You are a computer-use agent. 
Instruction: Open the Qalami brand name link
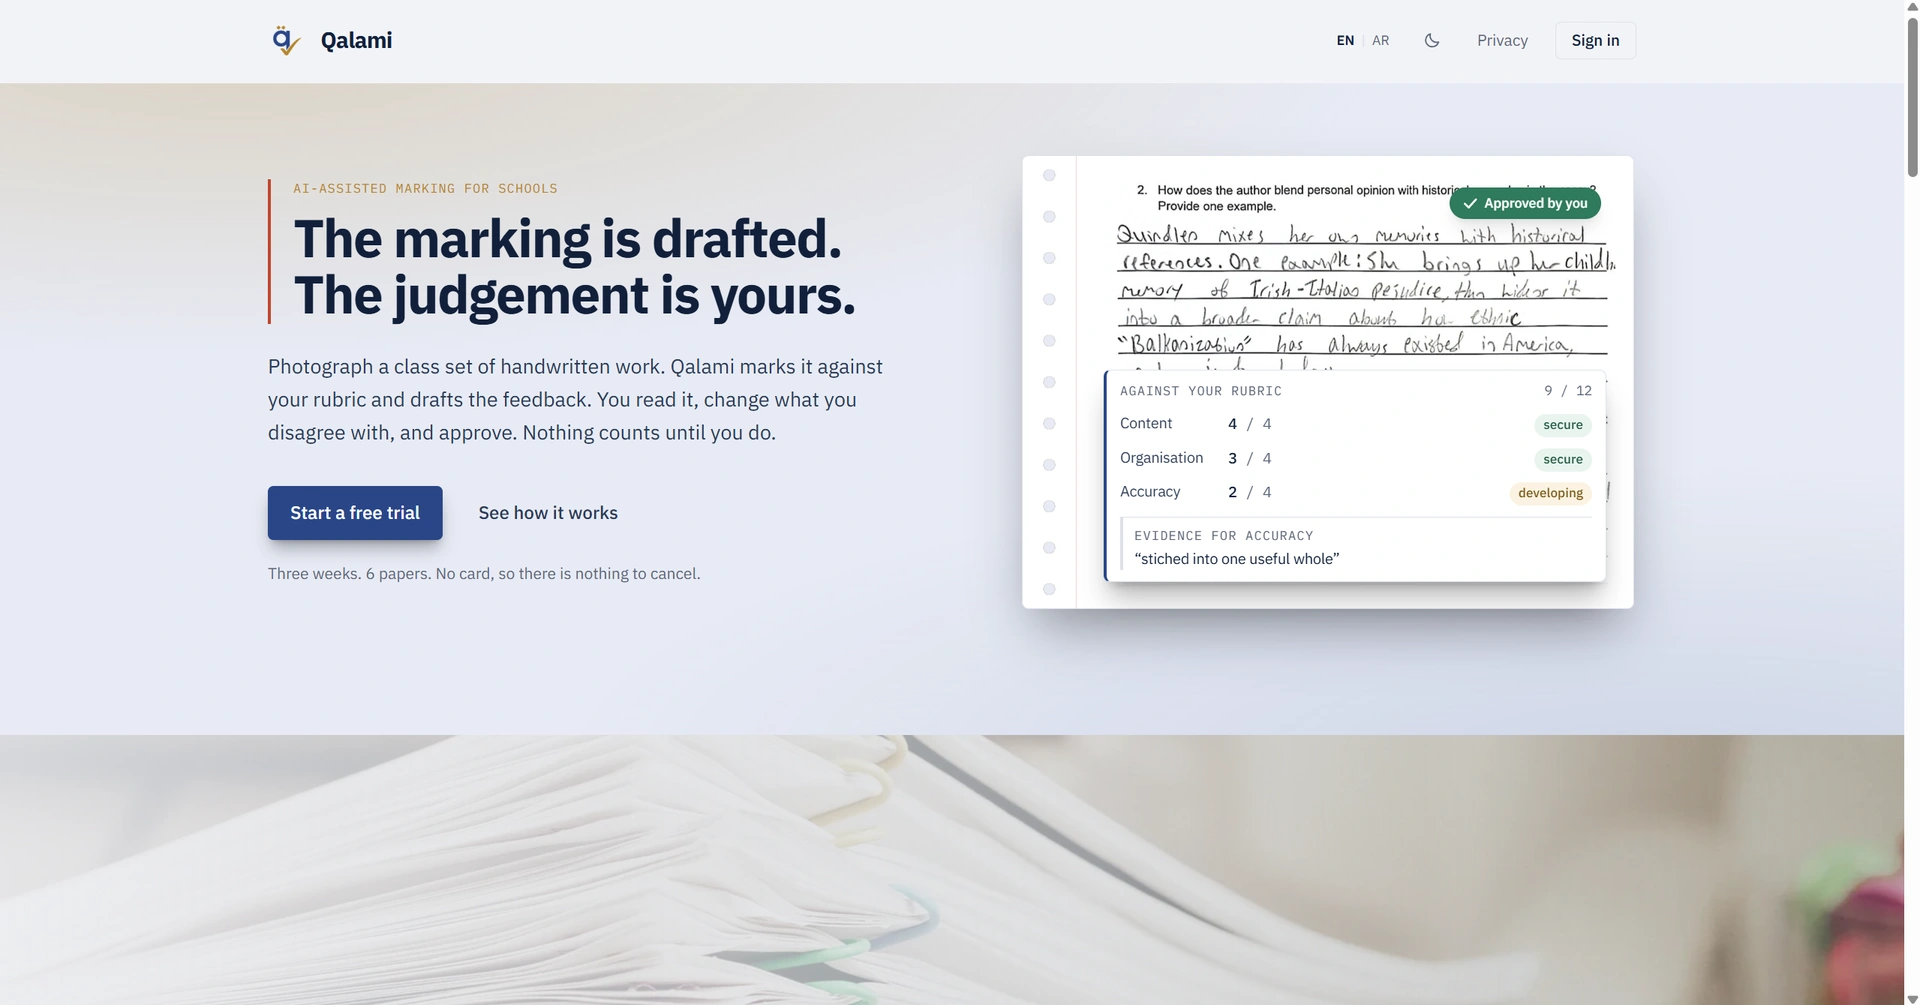pyautogui.click(x=356, y=40)
